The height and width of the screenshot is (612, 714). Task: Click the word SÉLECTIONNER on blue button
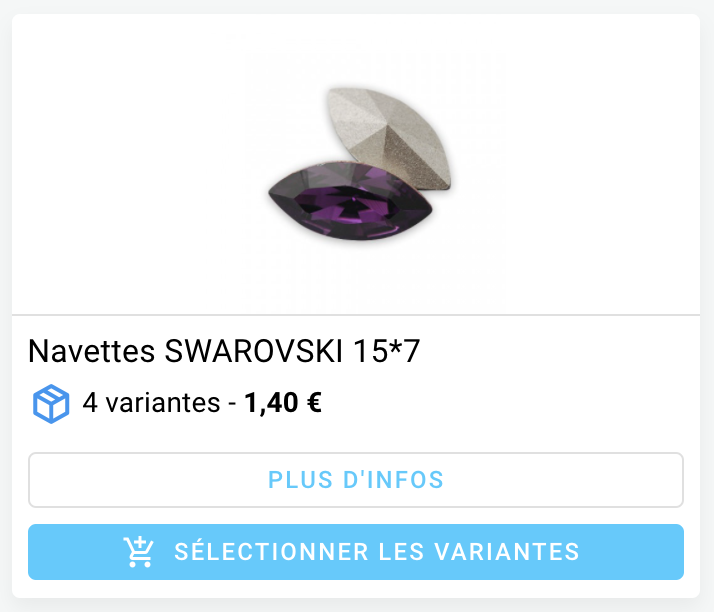click(x=271, y=551)
